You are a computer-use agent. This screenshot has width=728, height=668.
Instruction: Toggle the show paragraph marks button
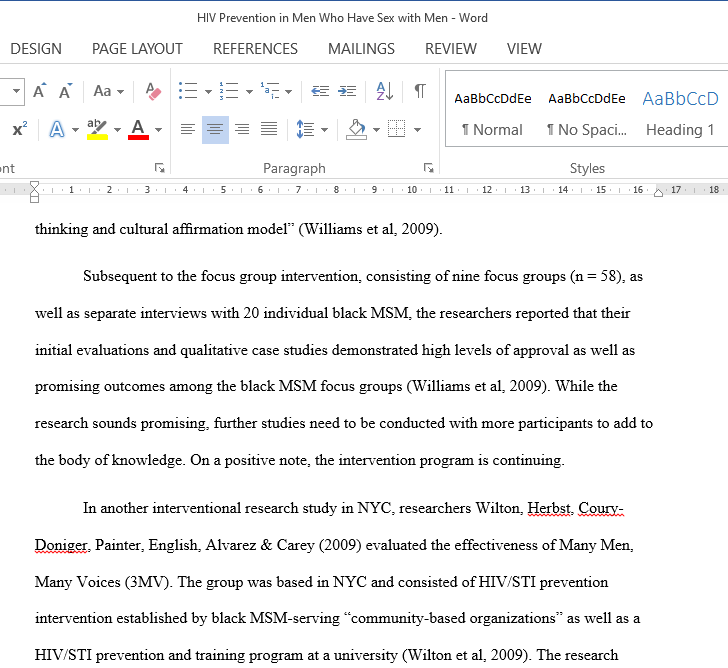tap(420, 91)
